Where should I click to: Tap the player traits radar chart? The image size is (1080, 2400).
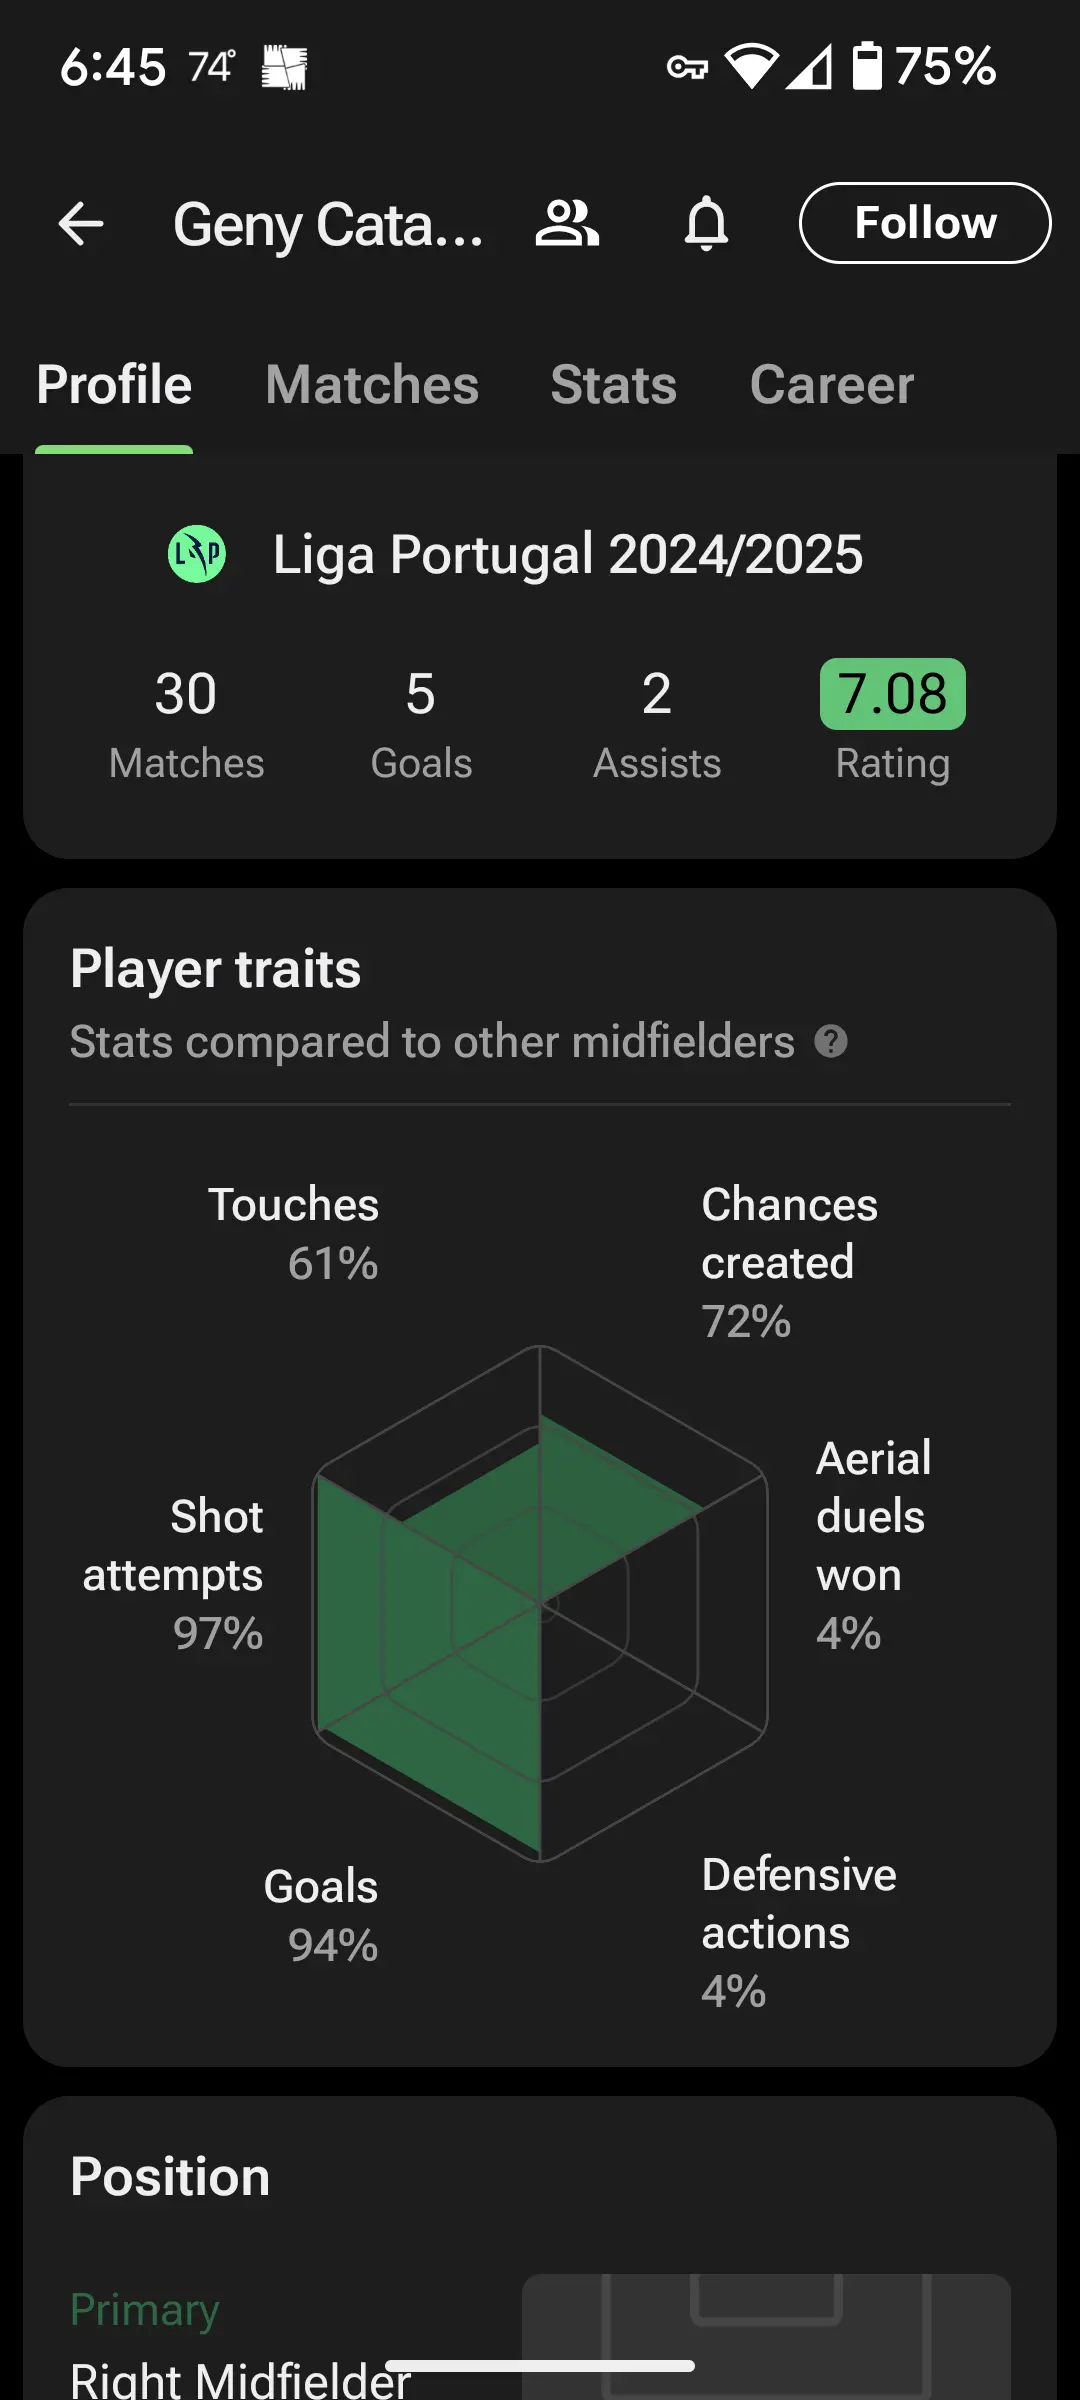(x=540, y=1604)
